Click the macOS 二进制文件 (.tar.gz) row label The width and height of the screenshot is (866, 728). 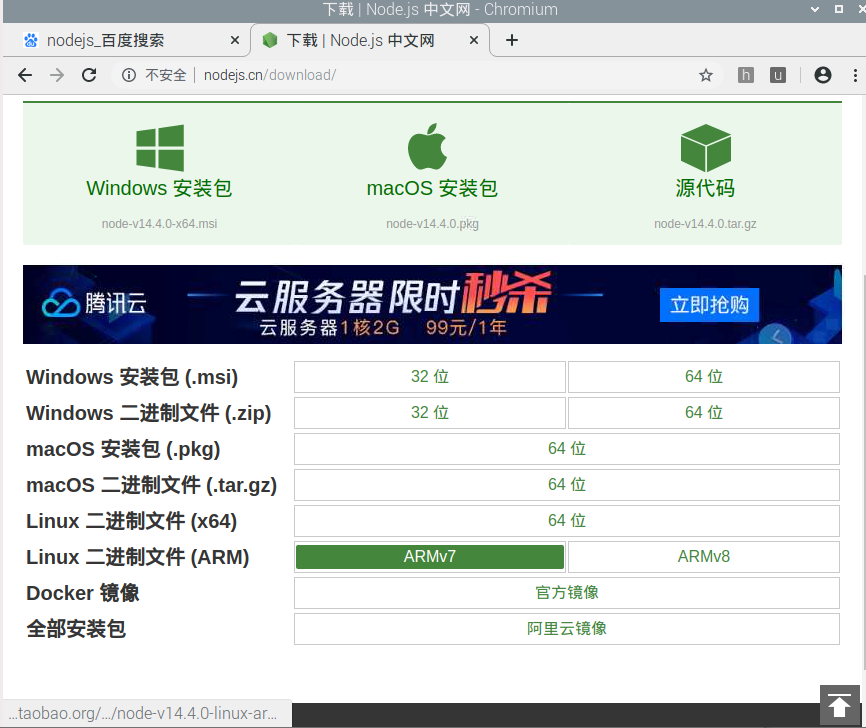[151, 484]
